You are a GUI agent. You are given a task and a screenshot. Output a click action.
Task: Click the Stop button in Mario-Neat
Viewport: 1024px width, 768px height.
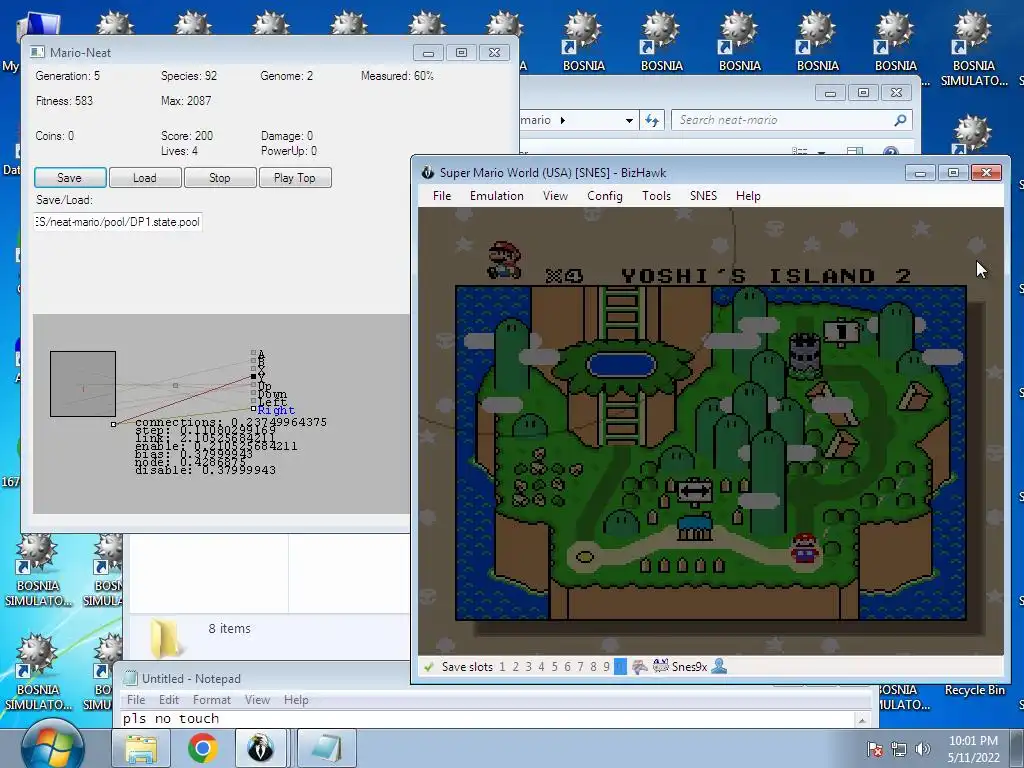[220, 178]
